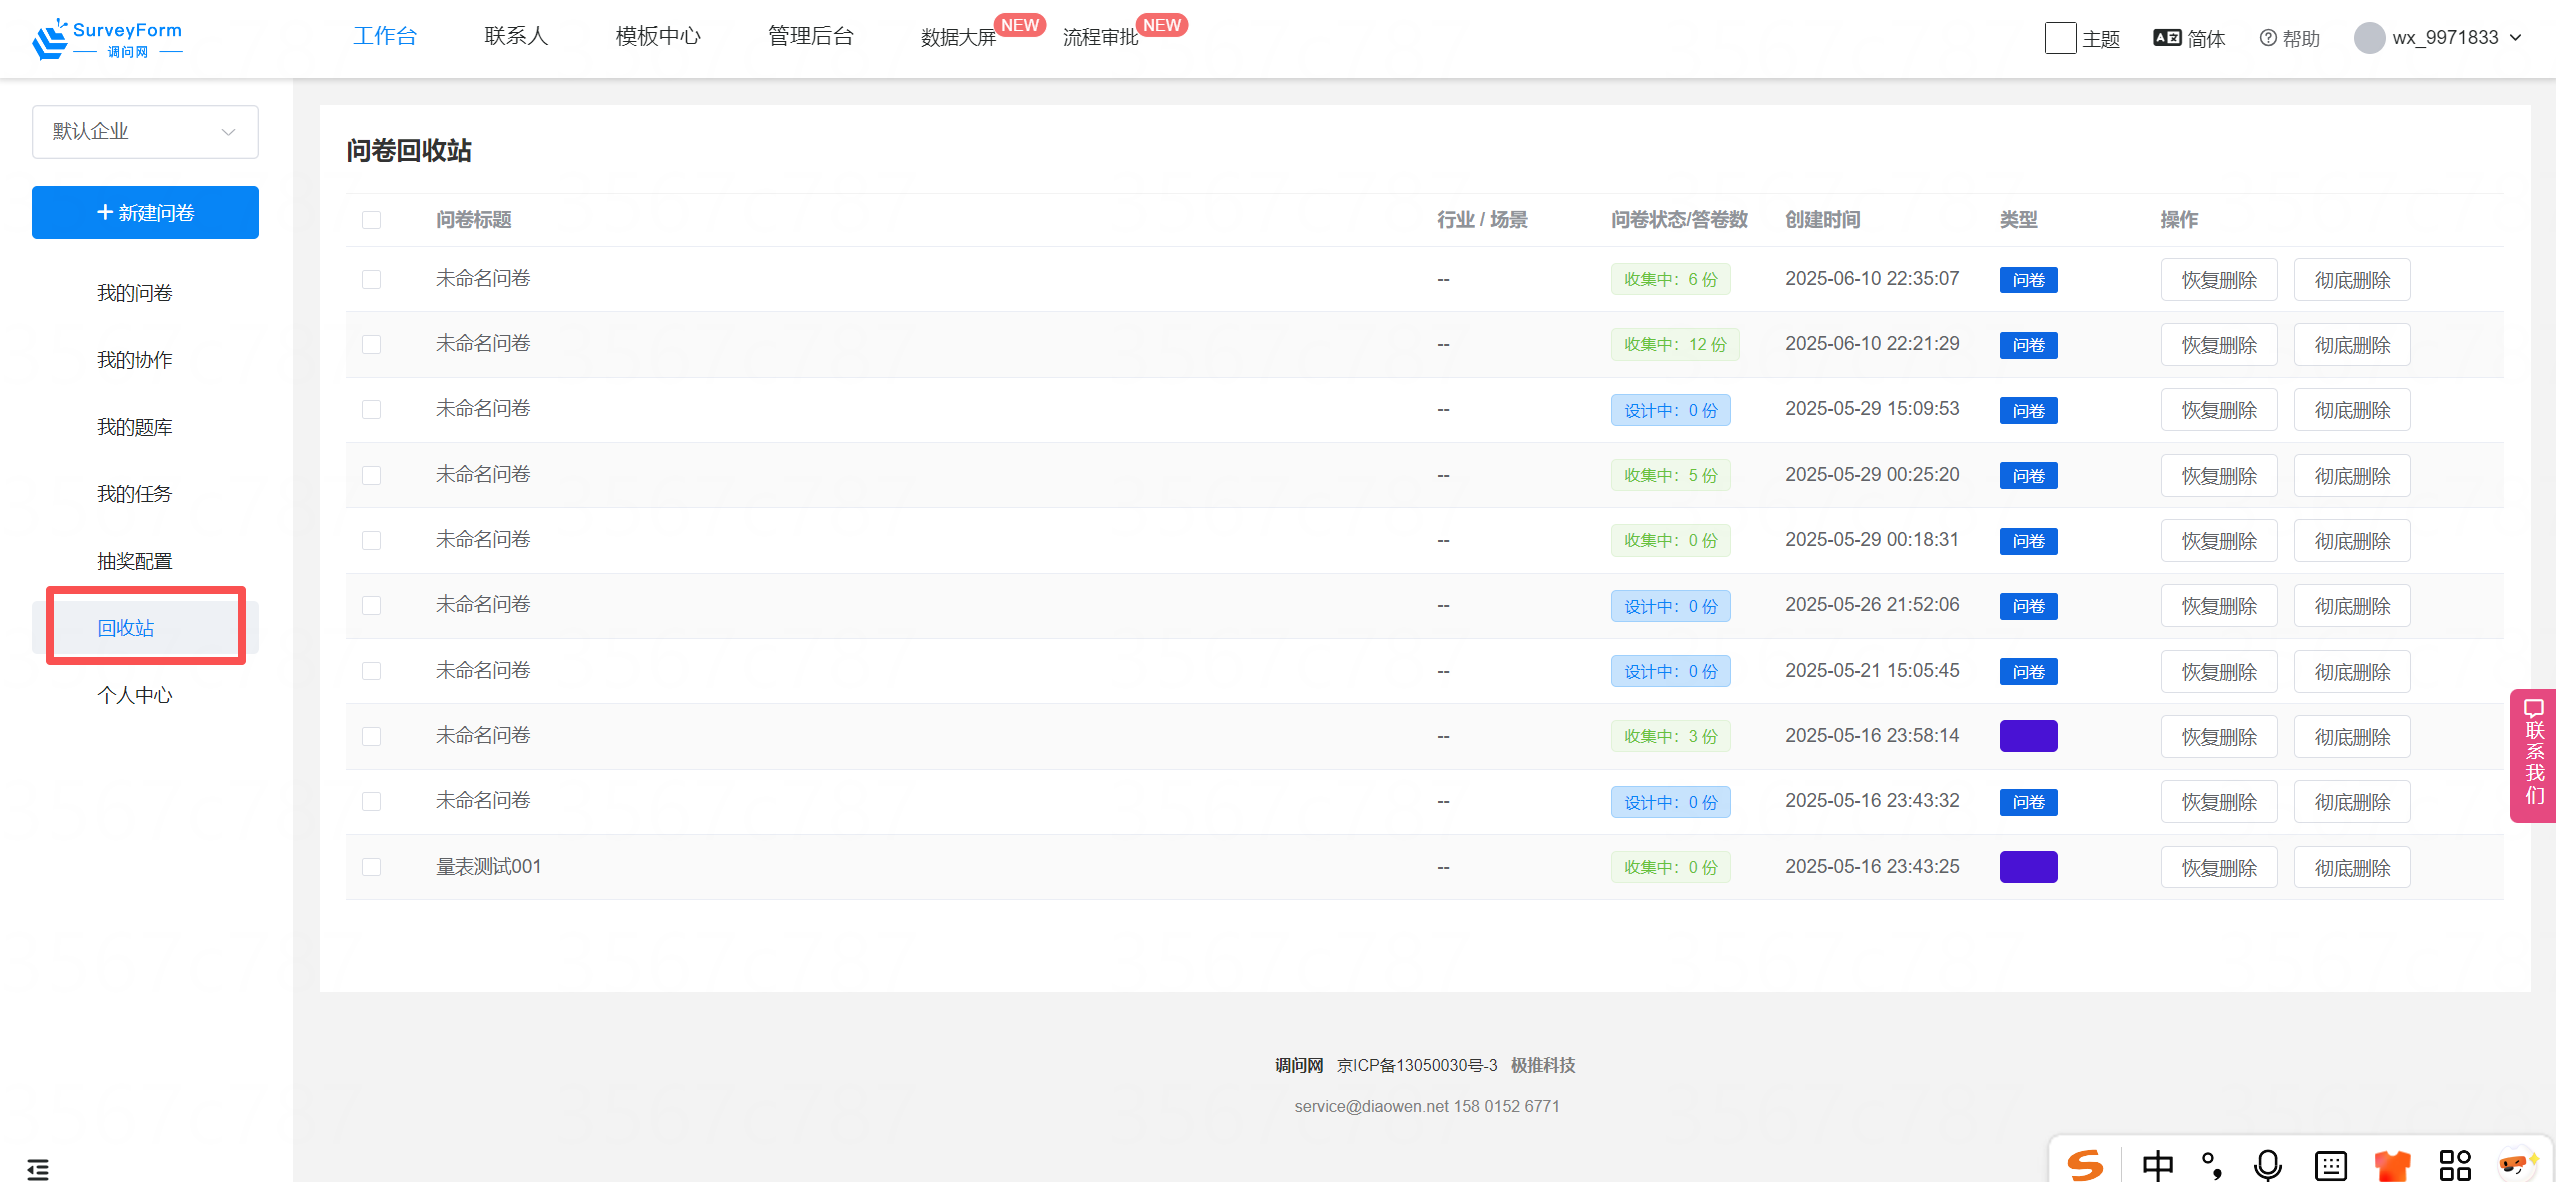Click the sidebar collapse icon at bottom-left
The image size is (2556, 1182).
[38, 1168]
